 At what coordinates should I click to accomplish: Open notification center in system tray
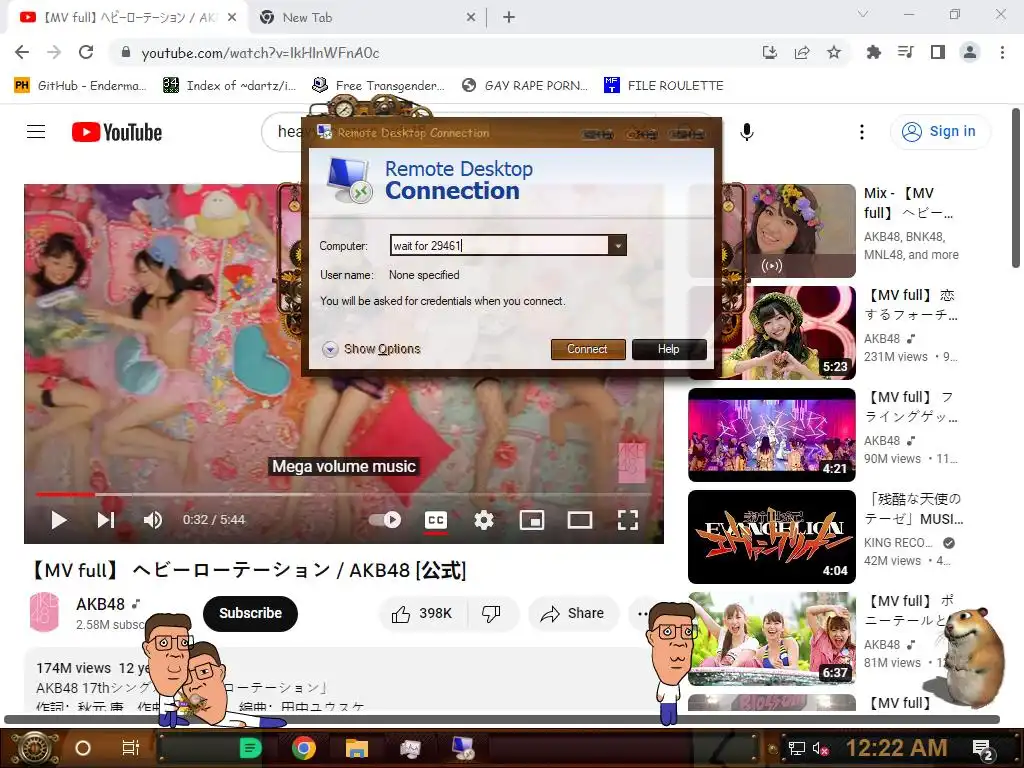982,749
